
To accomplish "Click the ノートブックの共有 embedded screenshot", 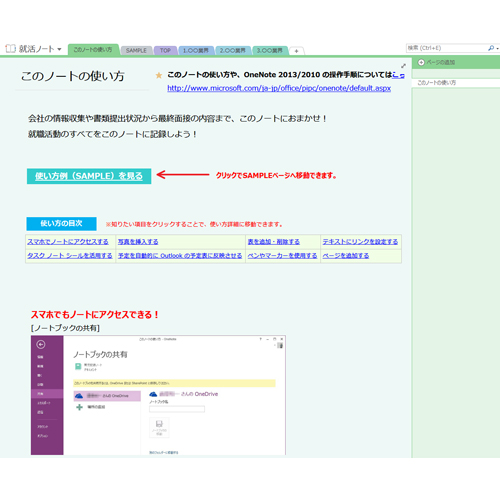I will tap(158, 395).
